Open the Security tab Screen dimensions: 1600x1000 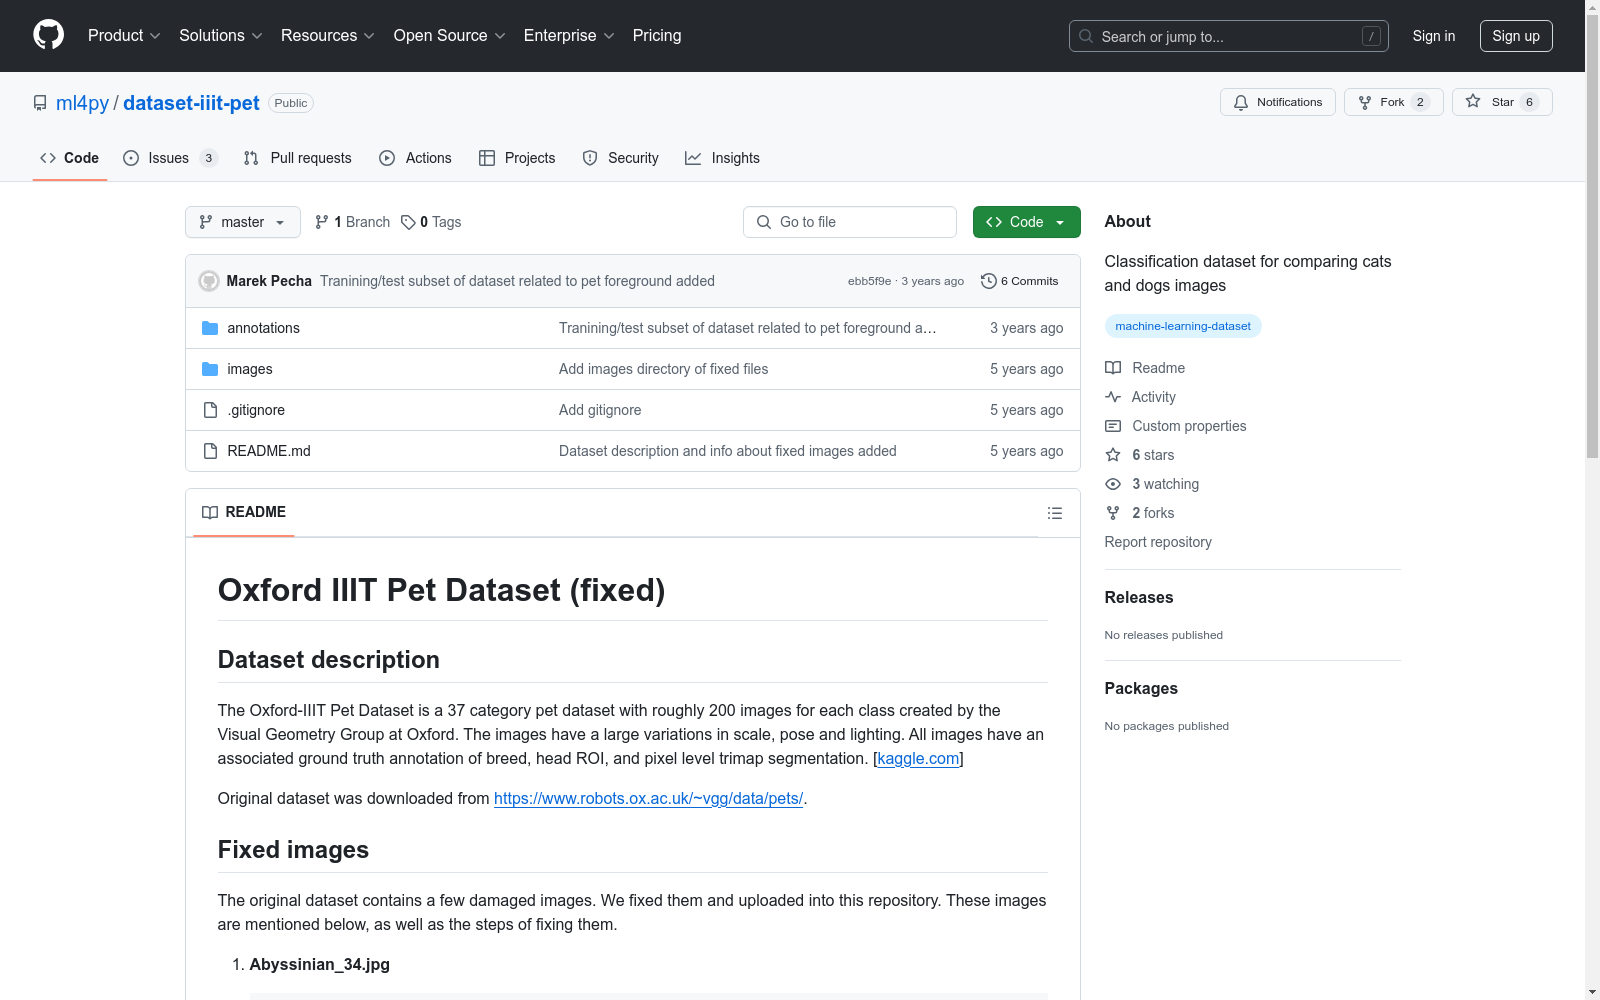620,158
